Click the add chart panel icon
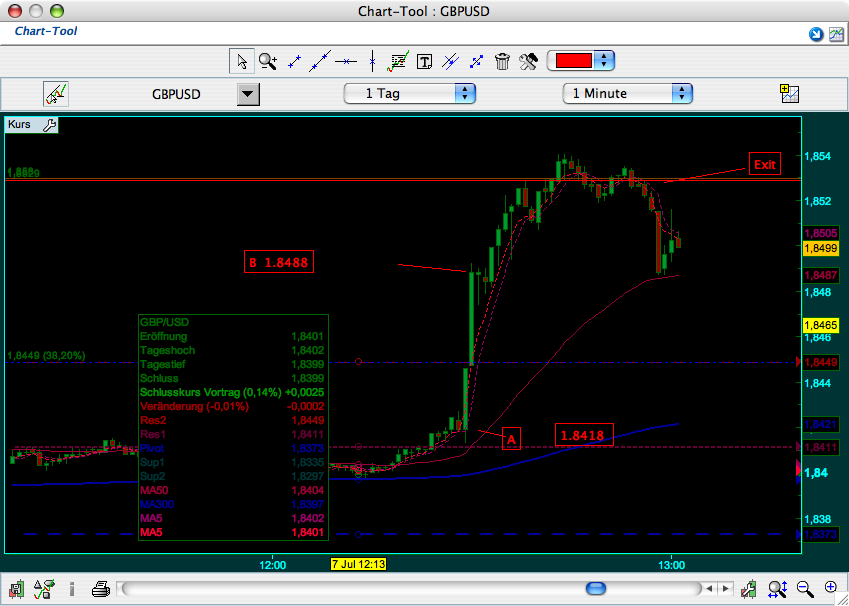849x606 pixels. [x=789, y=94]
